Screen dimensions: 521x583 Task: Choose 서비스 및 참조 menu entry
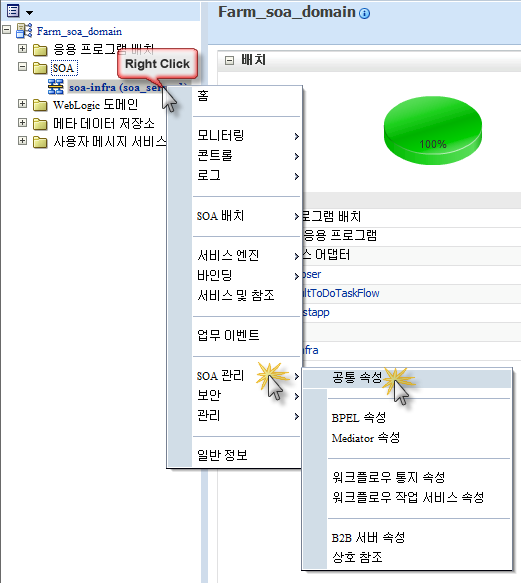tap(245, 296)
